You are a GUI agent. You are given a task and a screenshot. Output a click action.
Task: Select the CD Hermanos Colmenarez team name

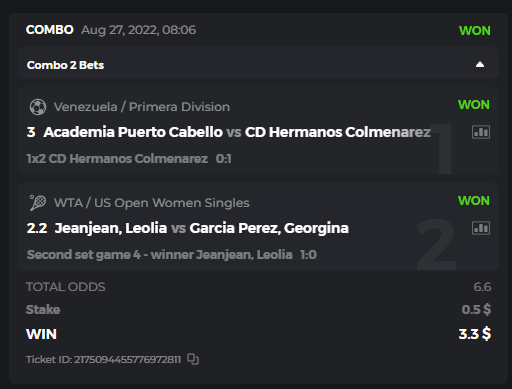pos(338,132)
